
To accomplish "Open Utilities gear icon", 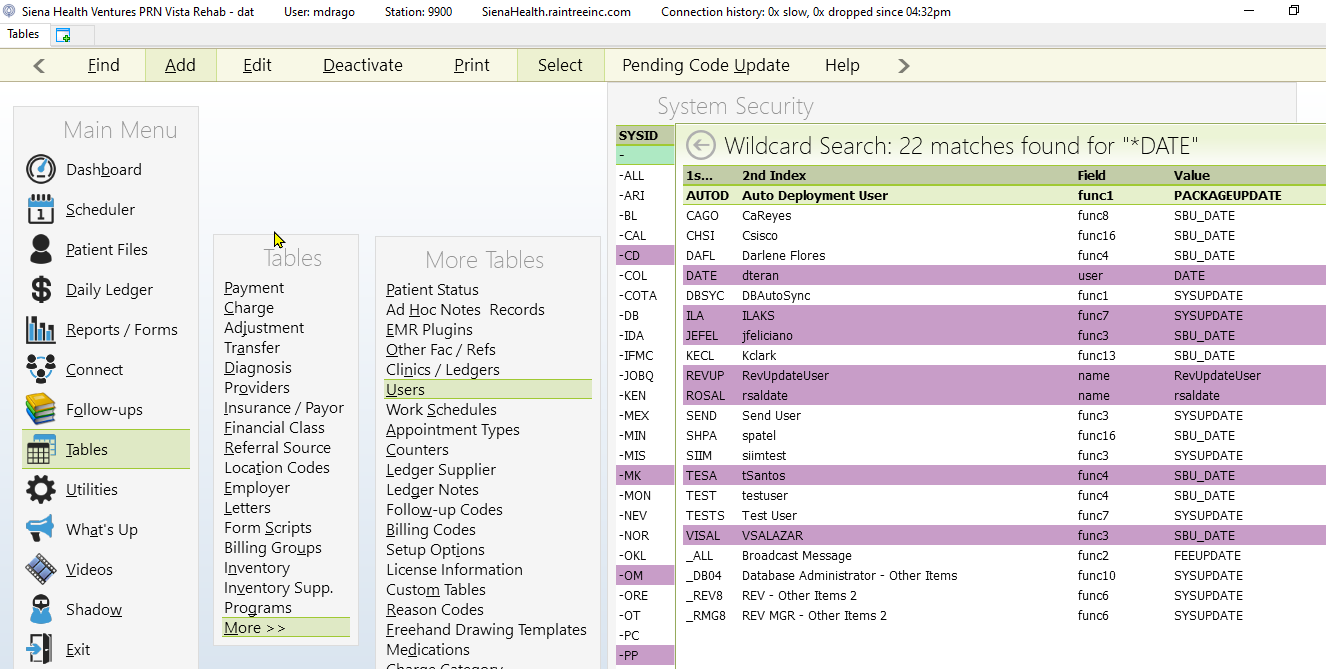I will point(41,489).
